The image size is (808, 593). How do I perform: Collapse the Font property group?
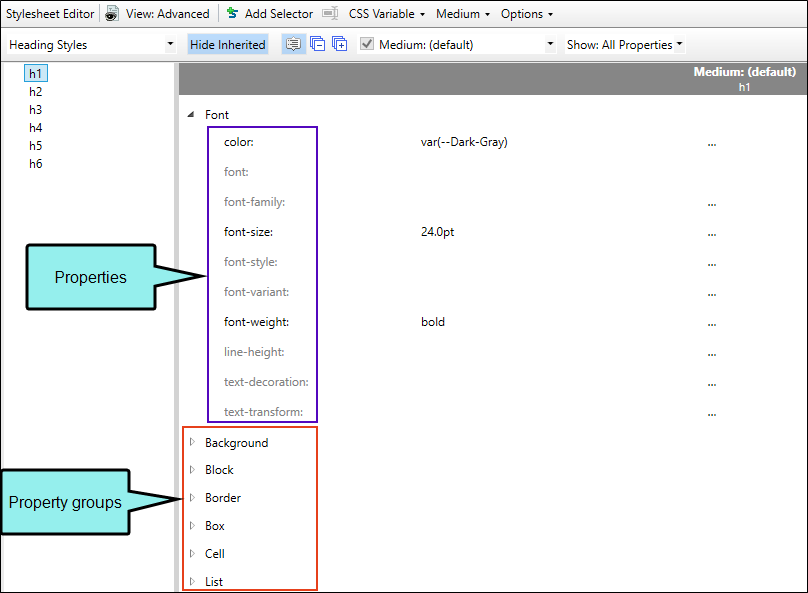point(192,115)
